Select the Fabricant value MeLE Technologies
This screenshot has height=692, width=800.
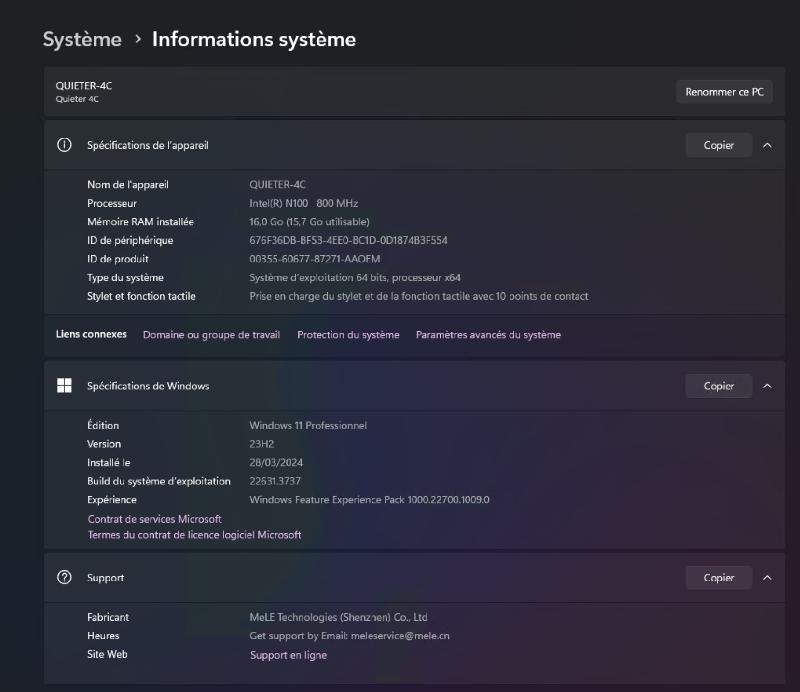338,617
